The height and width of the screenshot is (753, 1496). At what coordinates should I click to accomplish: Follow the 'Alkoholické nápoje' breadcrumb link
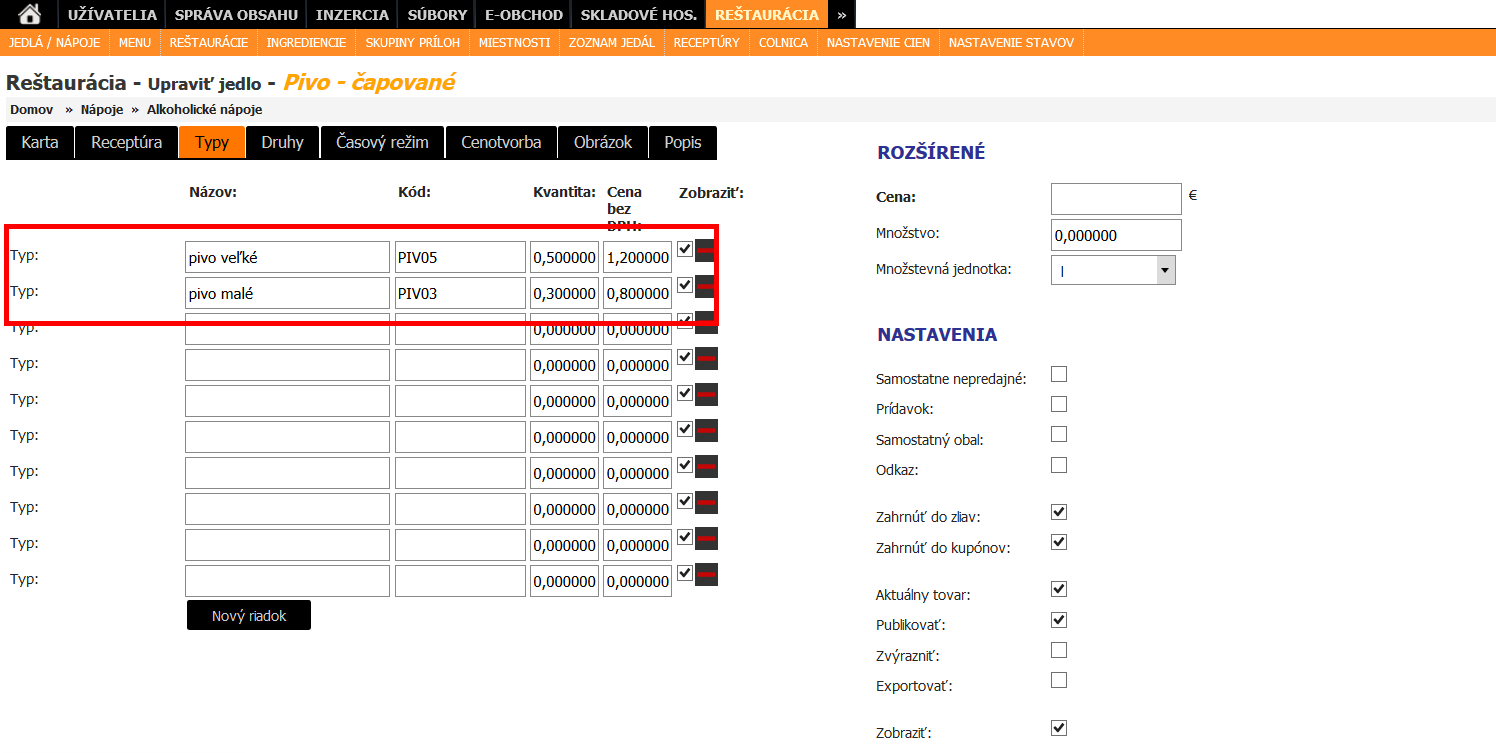click(204, 109)
